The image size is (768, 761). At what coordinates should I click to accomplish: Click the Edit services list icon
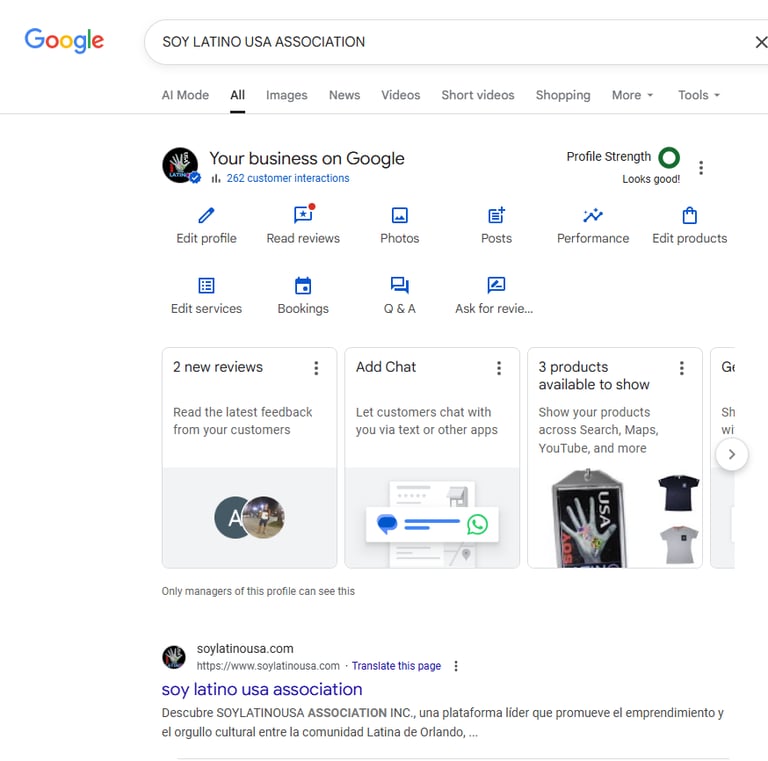point(206,285)
